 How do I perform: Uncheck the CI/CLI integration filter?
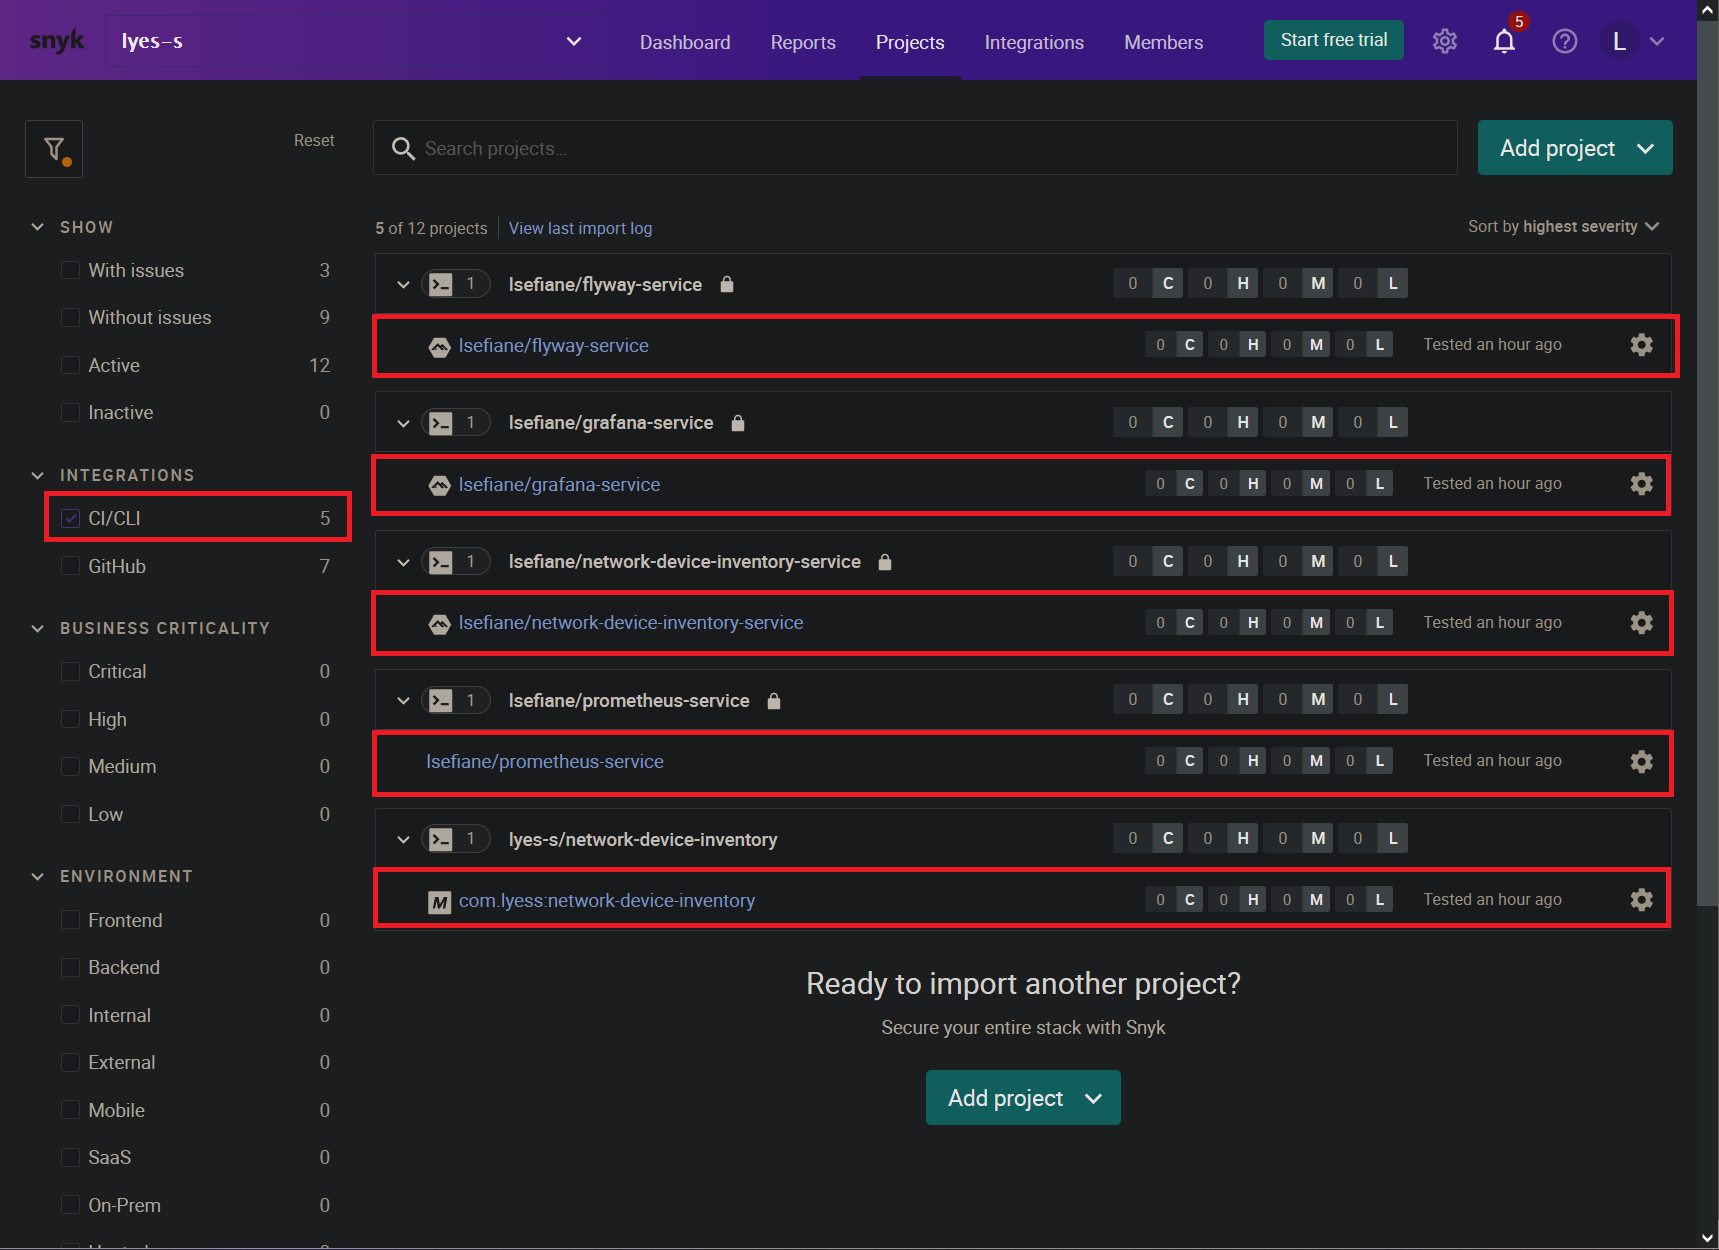click(x=70, y=518)
